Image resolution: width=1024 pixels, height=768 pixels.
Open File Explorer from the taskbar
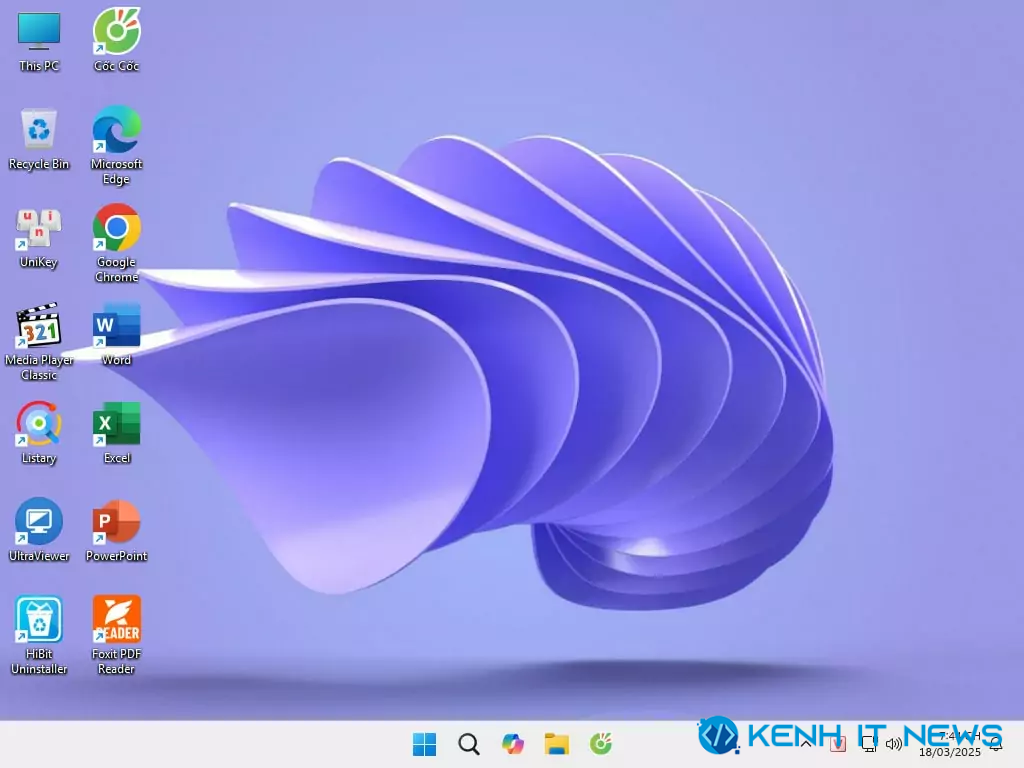[557, 744]
